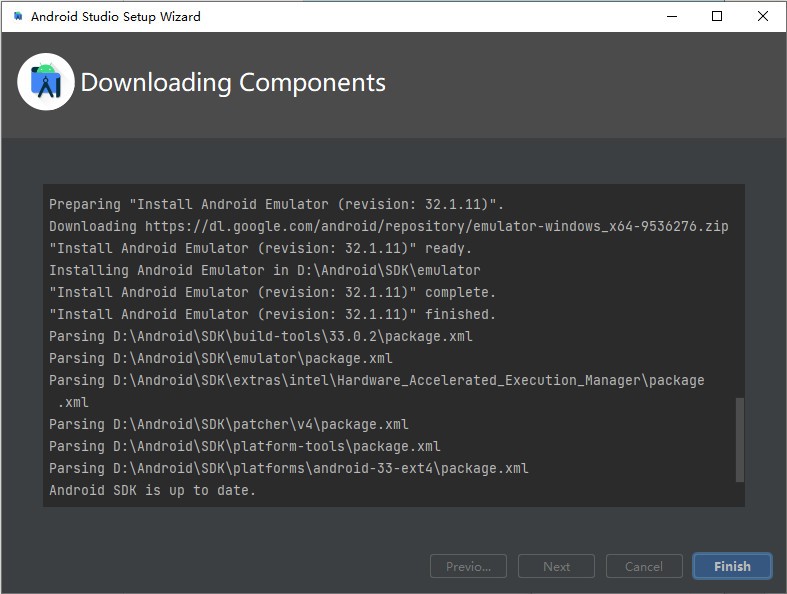Click the Android Studio logo icon
This screenshot has height=594, width=787.
pyautogui.click(x=46, y=82)
